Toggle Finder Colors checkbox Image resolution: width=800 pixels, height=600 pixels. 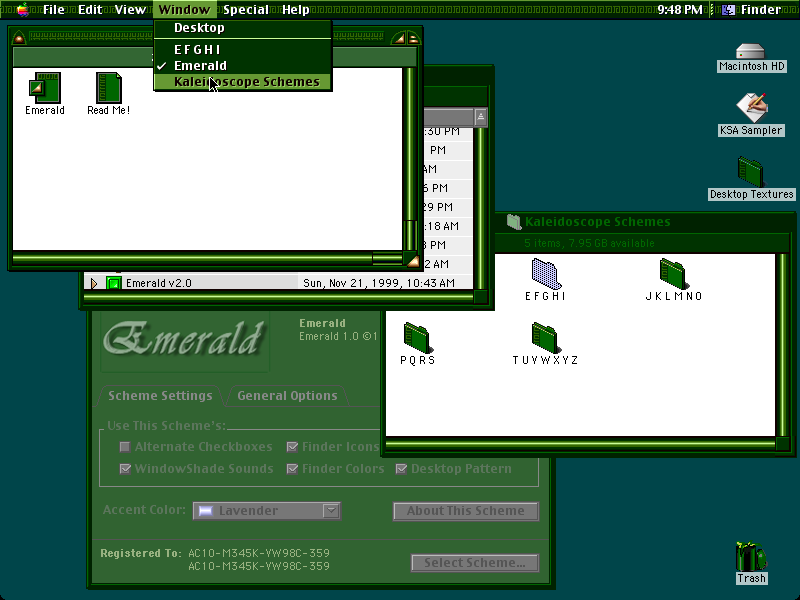coord(292,469)
